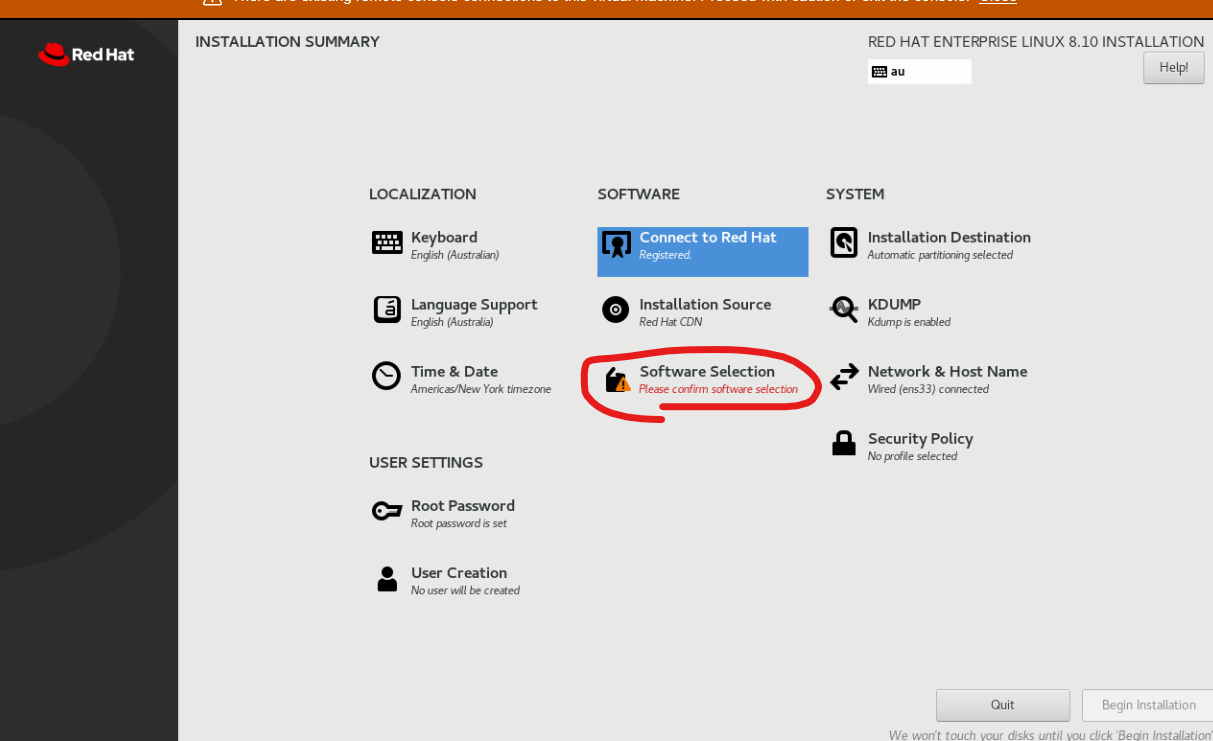Click the RED HAT ENTERPRISE LINUX 8.10 INSTALLATION title
The height and width of the screenshot is (741, 1213).
(x=1036, y=42)
